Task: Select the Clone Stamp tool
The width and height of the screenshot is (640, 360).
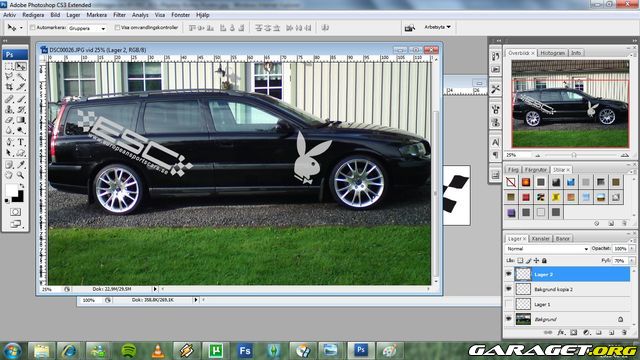Action: coord(9,109)
